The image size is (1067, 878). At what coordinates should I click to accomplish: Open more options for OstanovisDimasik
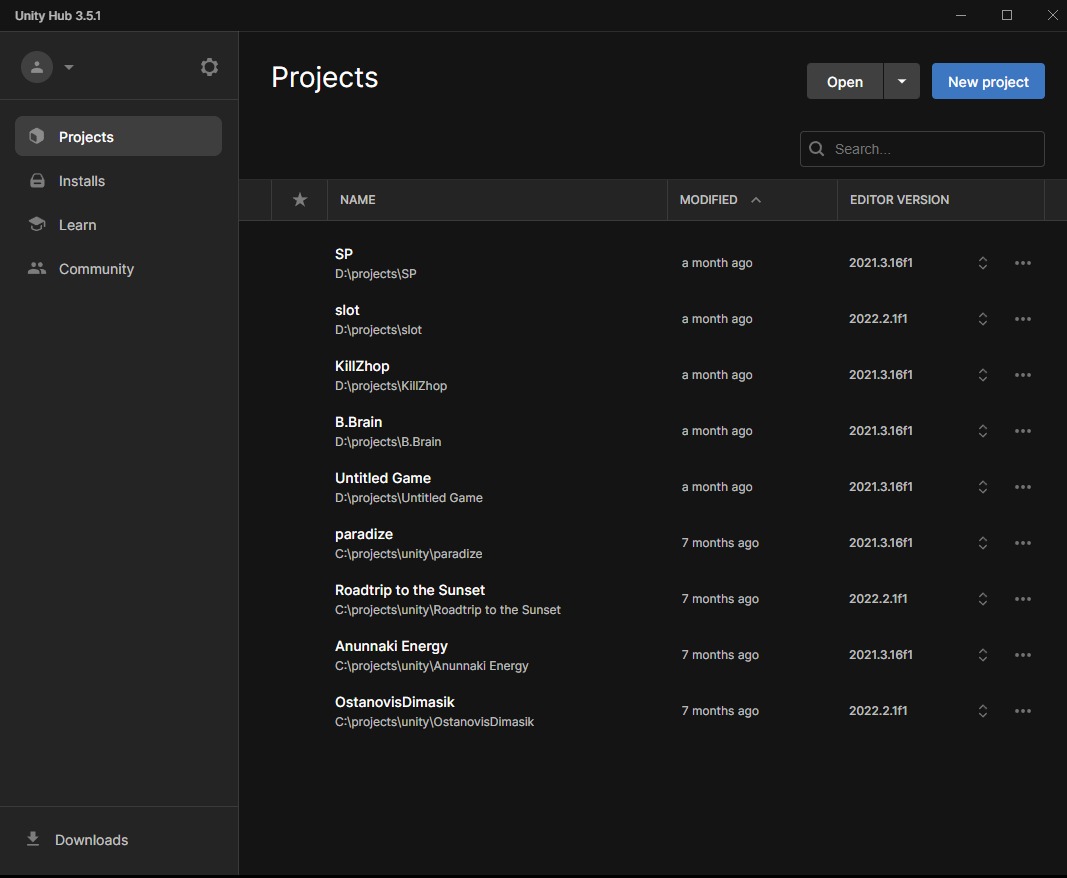tap(1023, 711)
